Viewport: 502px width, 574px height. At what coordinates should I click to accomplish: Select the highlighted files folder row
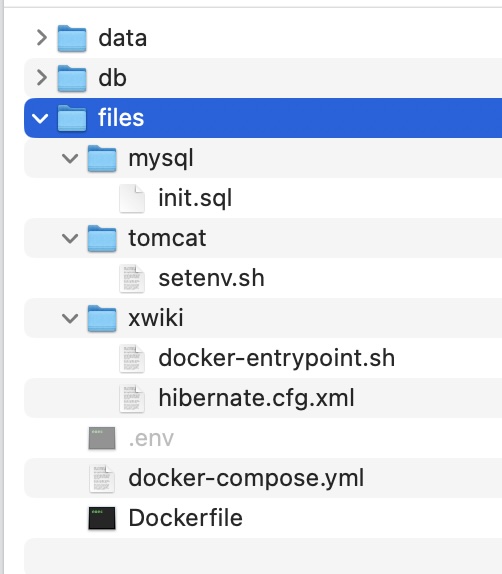[x=263, y=118]
